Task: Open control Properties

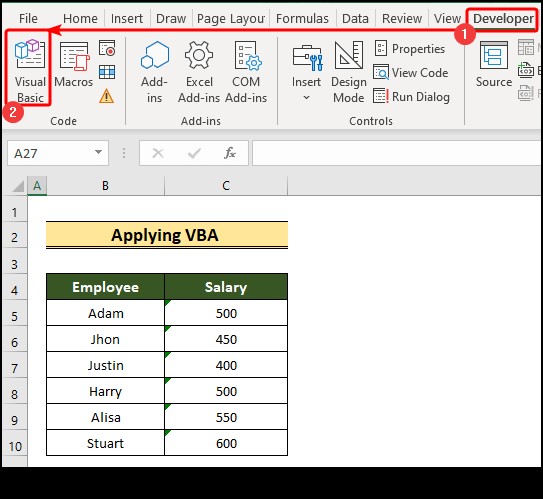Action: [x=410, y=48]
